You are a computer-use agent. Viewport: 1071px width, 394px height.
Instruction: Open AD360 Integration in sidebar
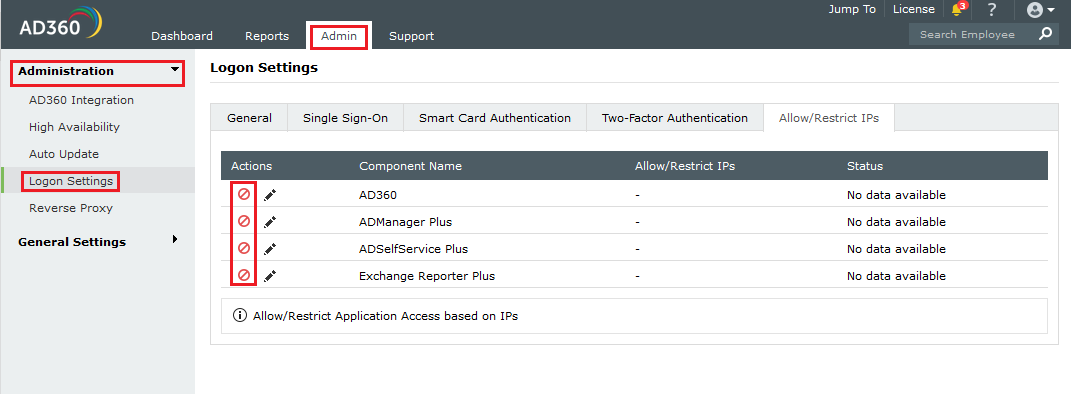click(81, 100)
